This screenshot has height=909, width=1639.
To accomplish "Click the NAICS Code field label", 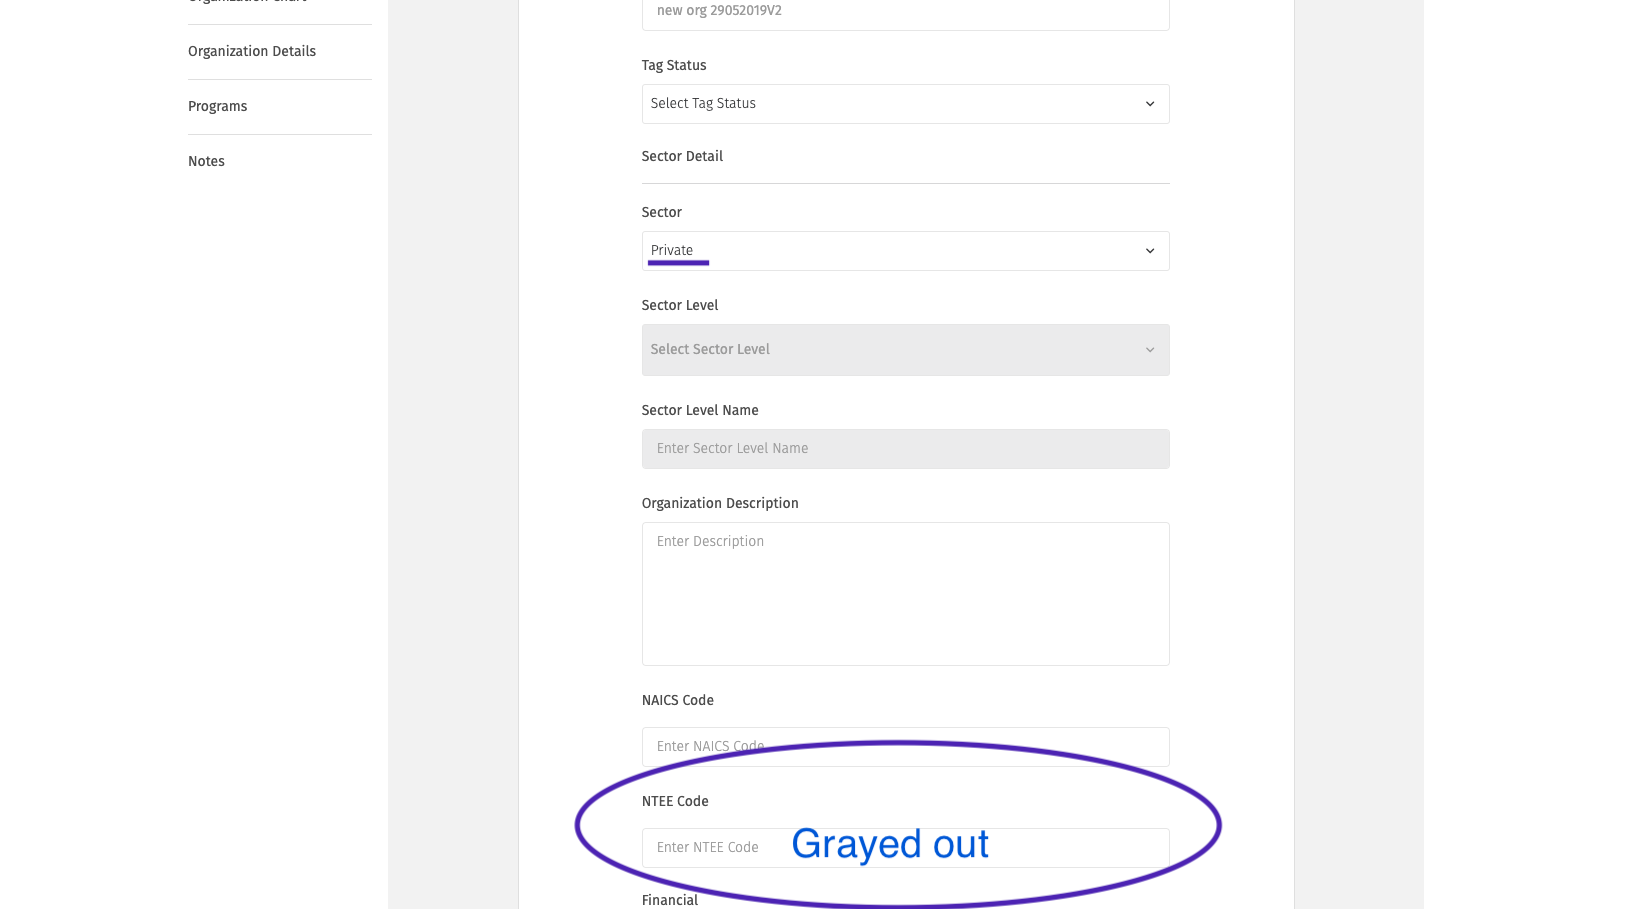I will (x=677, y=700).
